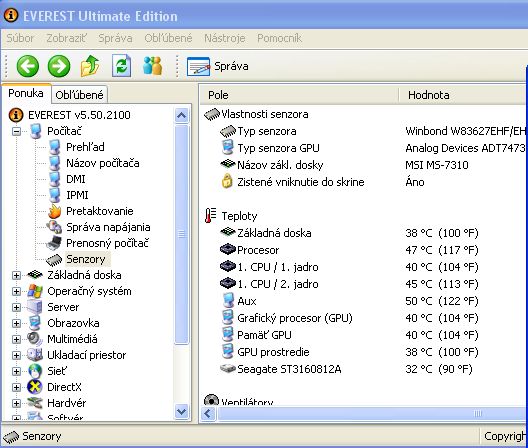Image resolution: width=528 pixels, height=448 pixels.
Task: Expand the Ukladací priestor tree node
Action: pos(16,355)
